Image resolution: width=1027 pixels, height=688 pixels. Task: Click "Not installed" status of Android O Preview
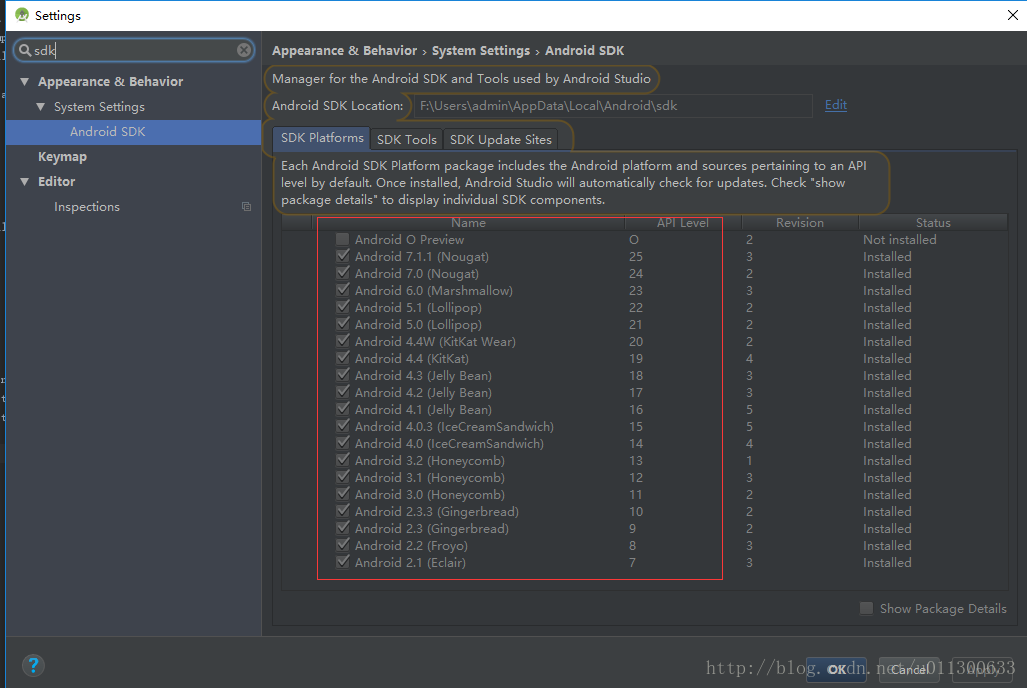899,239
